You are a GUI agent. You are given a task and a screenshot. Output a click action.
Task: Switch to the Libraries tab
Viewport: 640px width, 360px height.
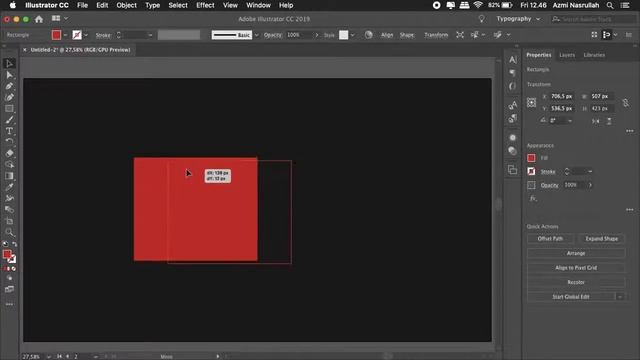click(x=594, y=55)
